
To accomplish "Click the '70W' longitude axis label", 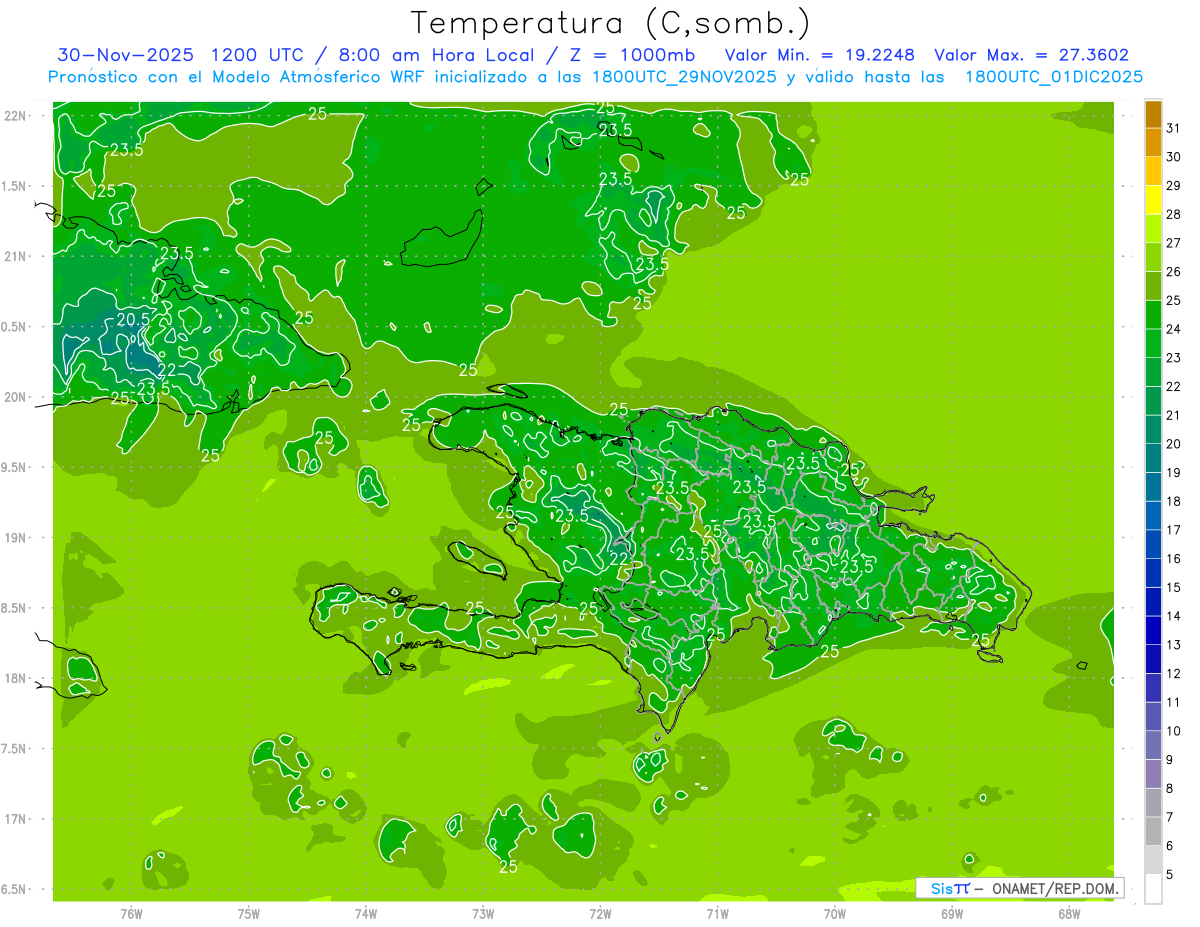I will (x=834, y=913).
